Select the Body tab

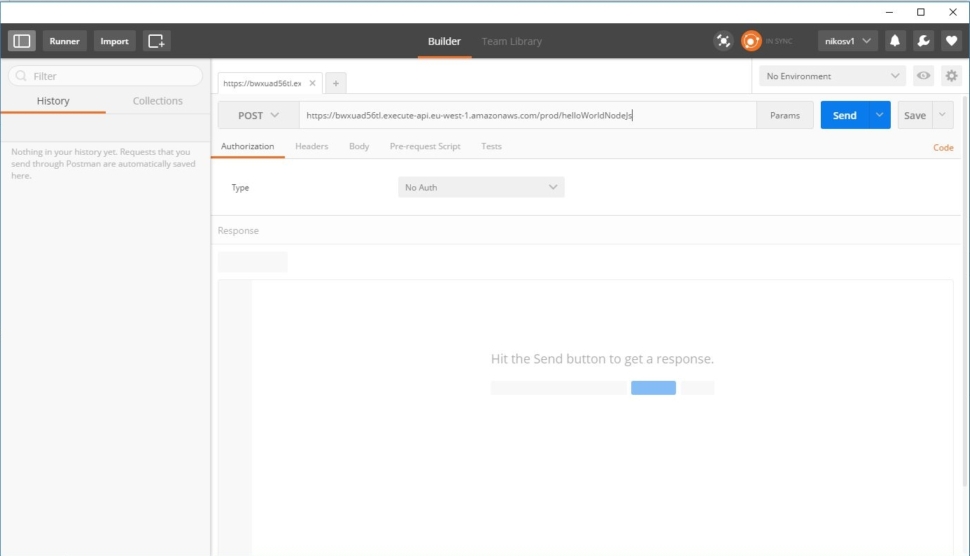coord(359,146)
